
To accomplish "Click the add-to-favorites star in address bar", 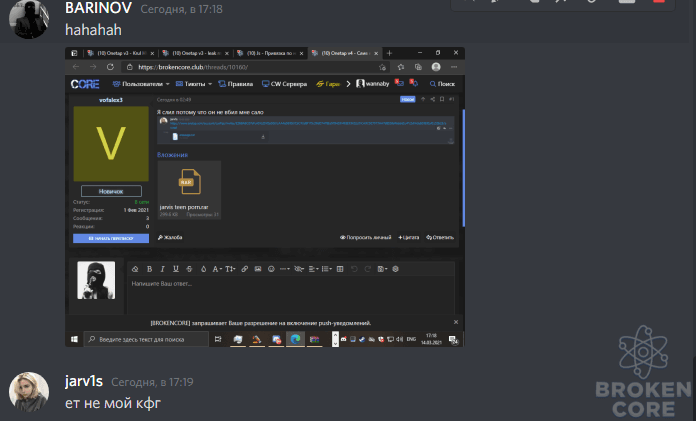I will click(x=382, y=67).
